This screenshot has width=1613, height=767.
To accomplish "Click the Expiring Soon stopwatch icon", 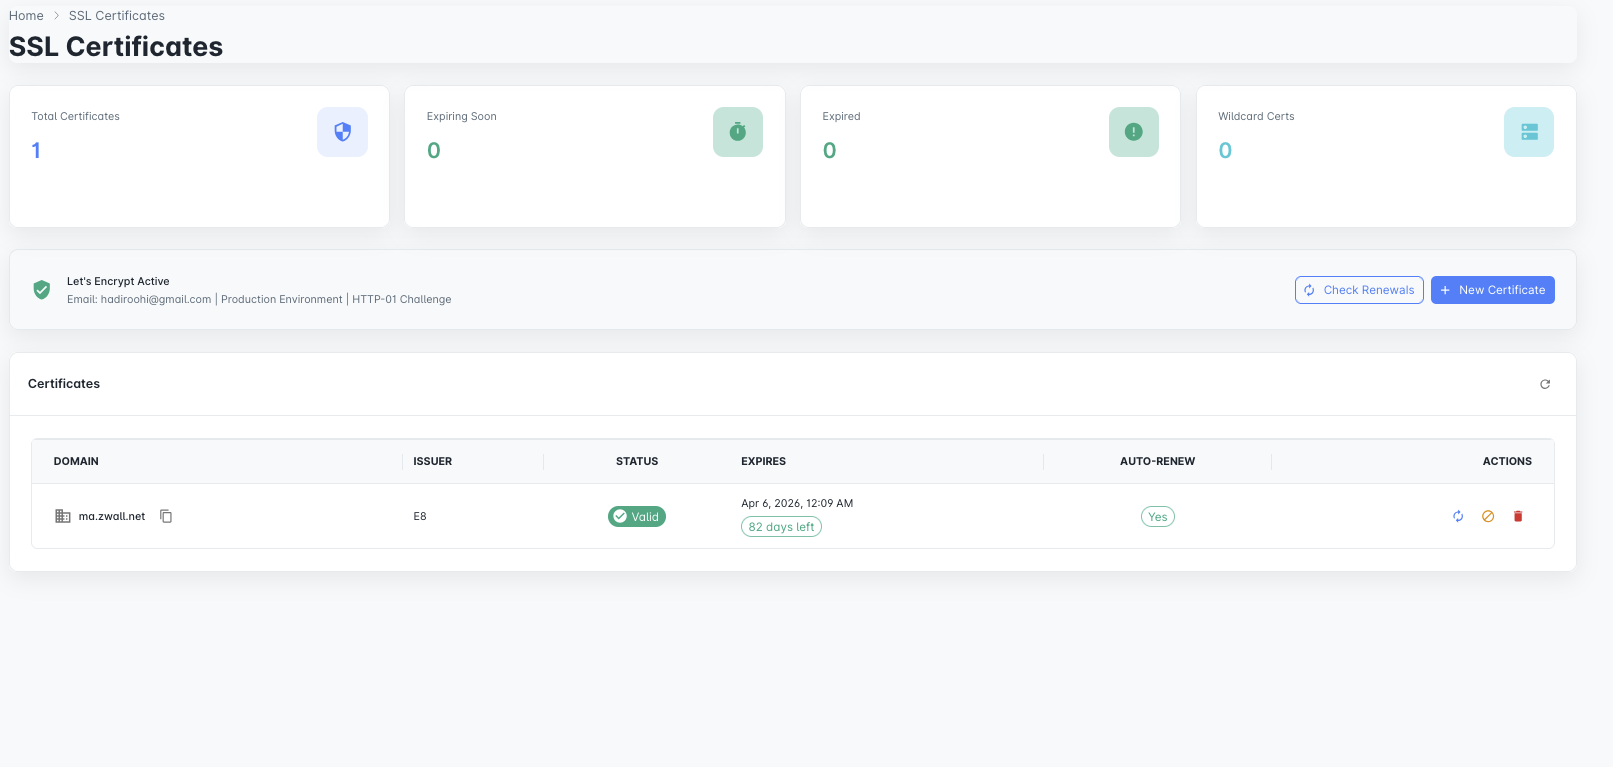I will 738,132.
